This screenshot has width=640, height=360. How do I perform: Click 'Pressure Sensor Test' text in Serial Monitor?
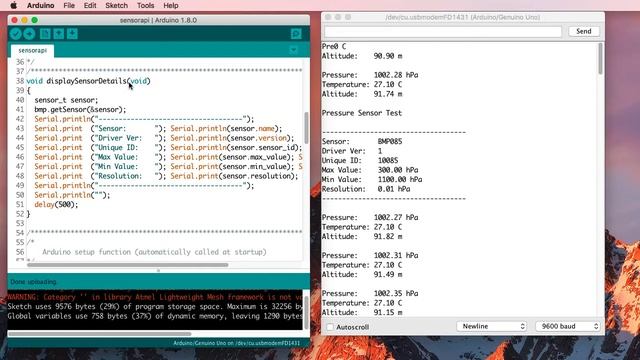tap(362, 113)
